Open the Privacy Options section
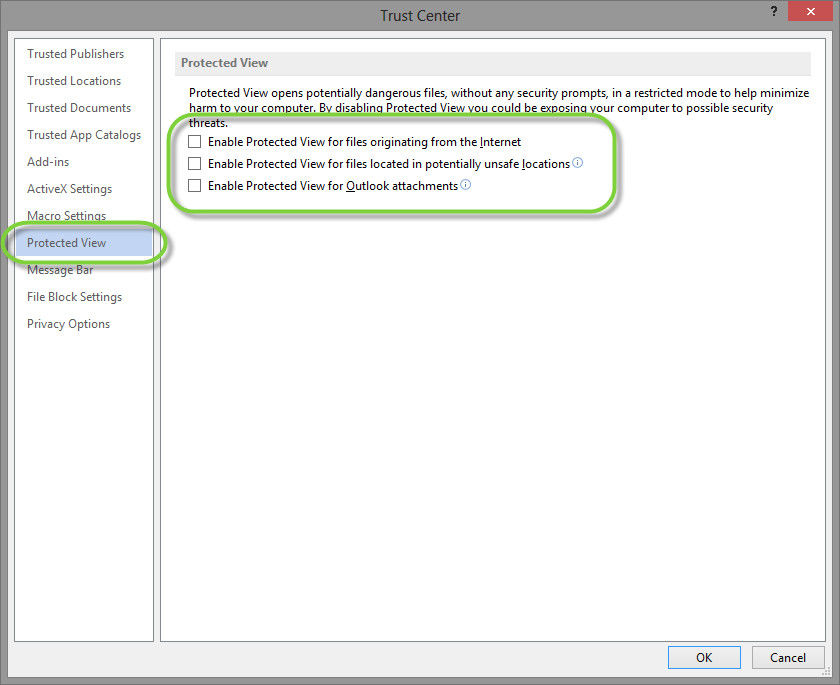Screen dimensions: 840x685 point(68,324)
